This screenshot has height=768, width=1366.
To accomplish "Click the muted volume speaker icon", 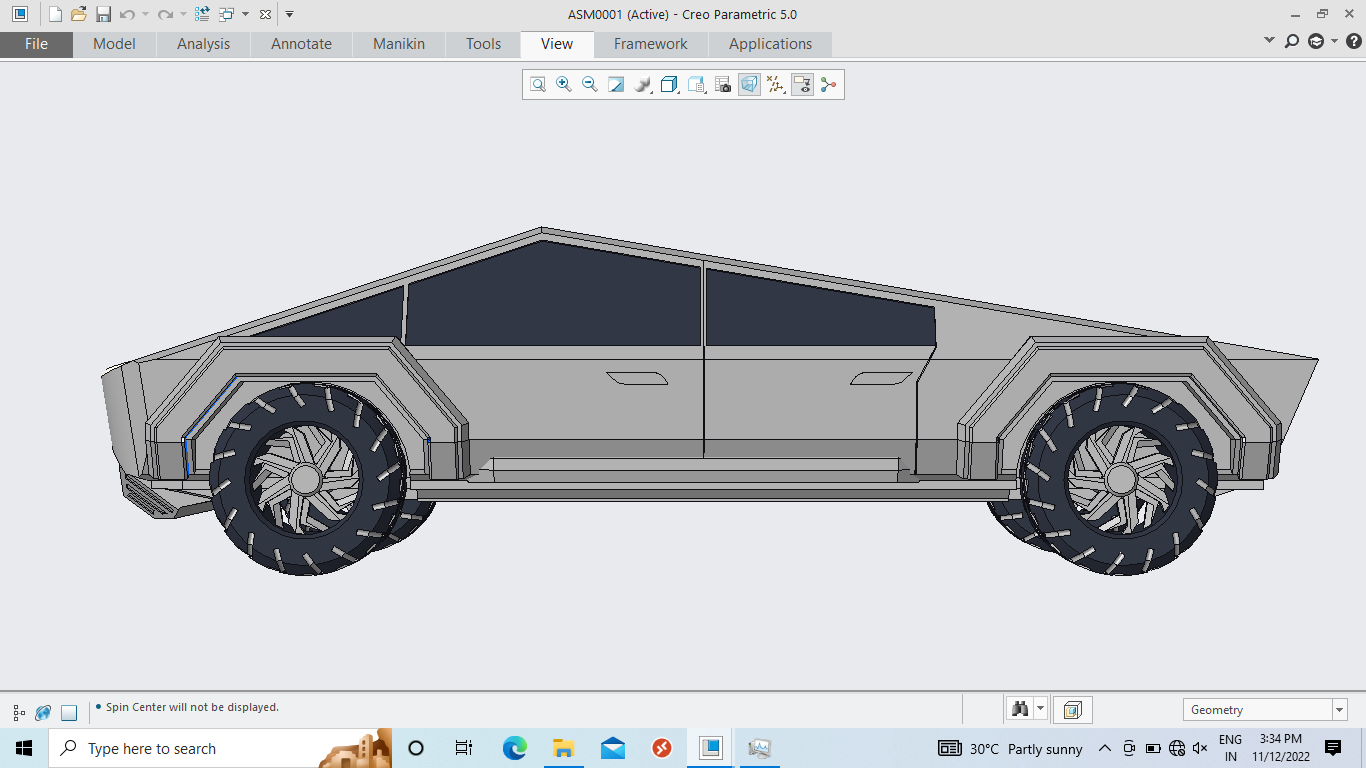I will [1200, 748].
